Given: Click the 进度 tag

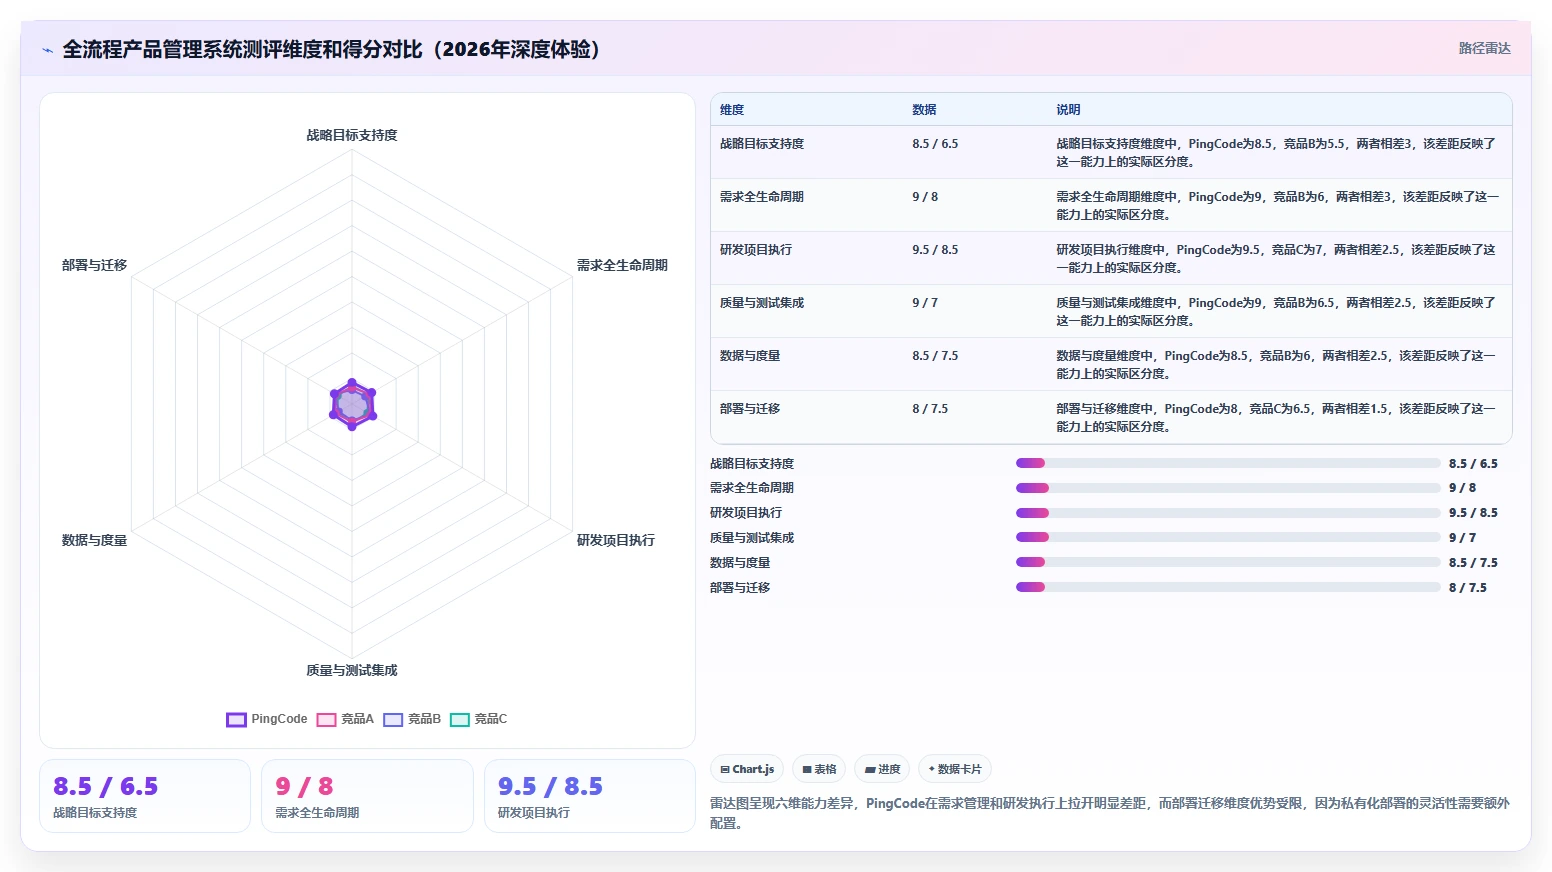Looking at the screenshot, I should point(883,769).
